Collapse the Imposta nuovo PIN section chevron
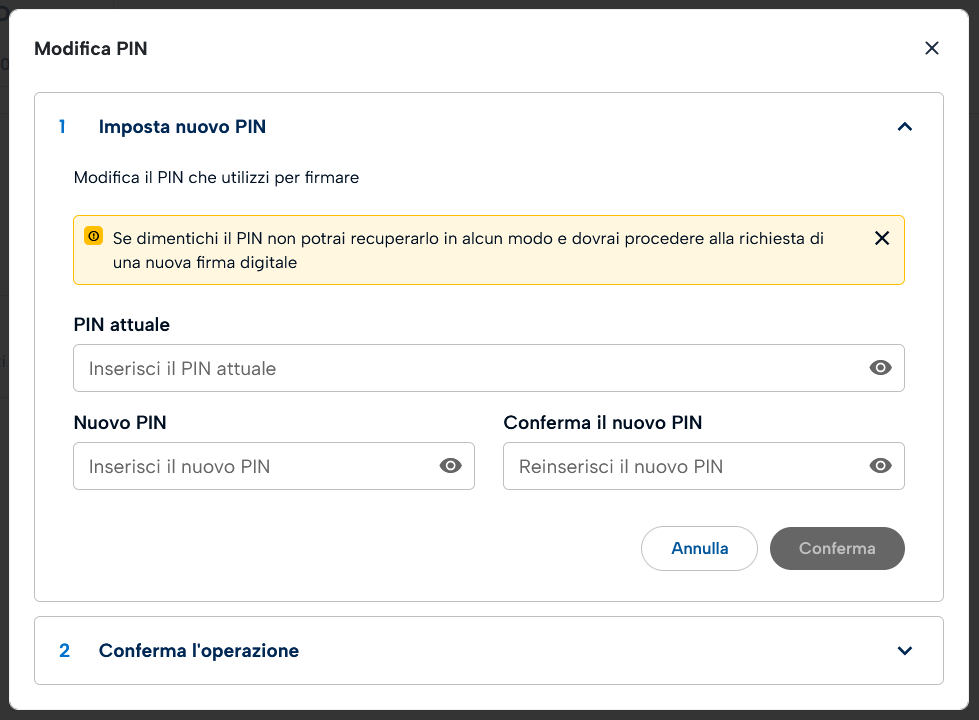The width and height of the screenshot is (979, 720). click(x=905, y=127)
